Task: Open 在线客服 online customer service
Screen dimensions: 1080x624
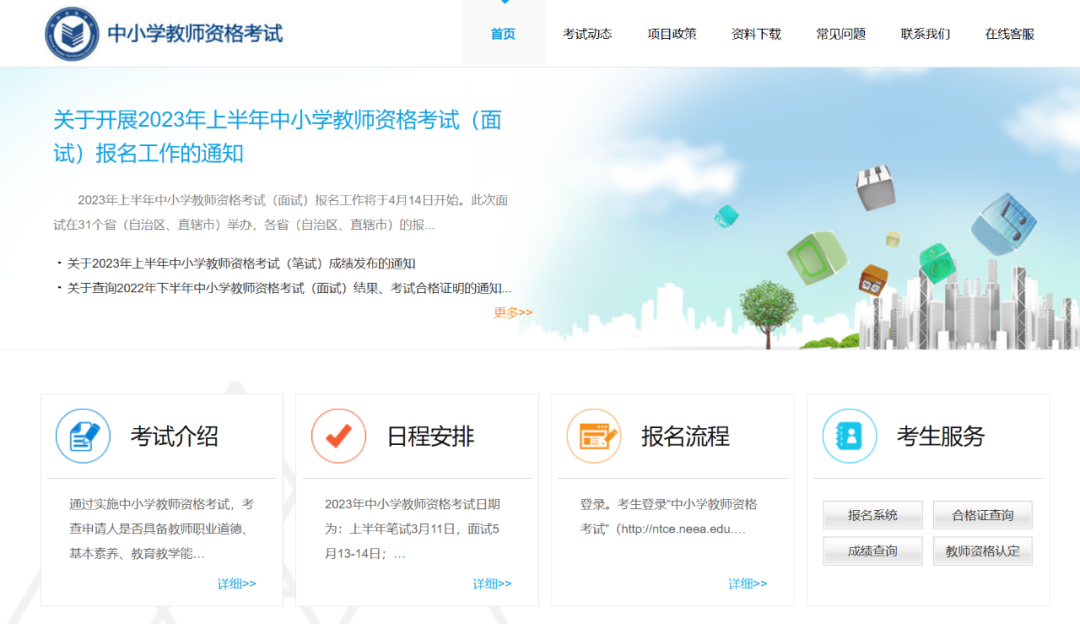Action: pos(1008,33)
